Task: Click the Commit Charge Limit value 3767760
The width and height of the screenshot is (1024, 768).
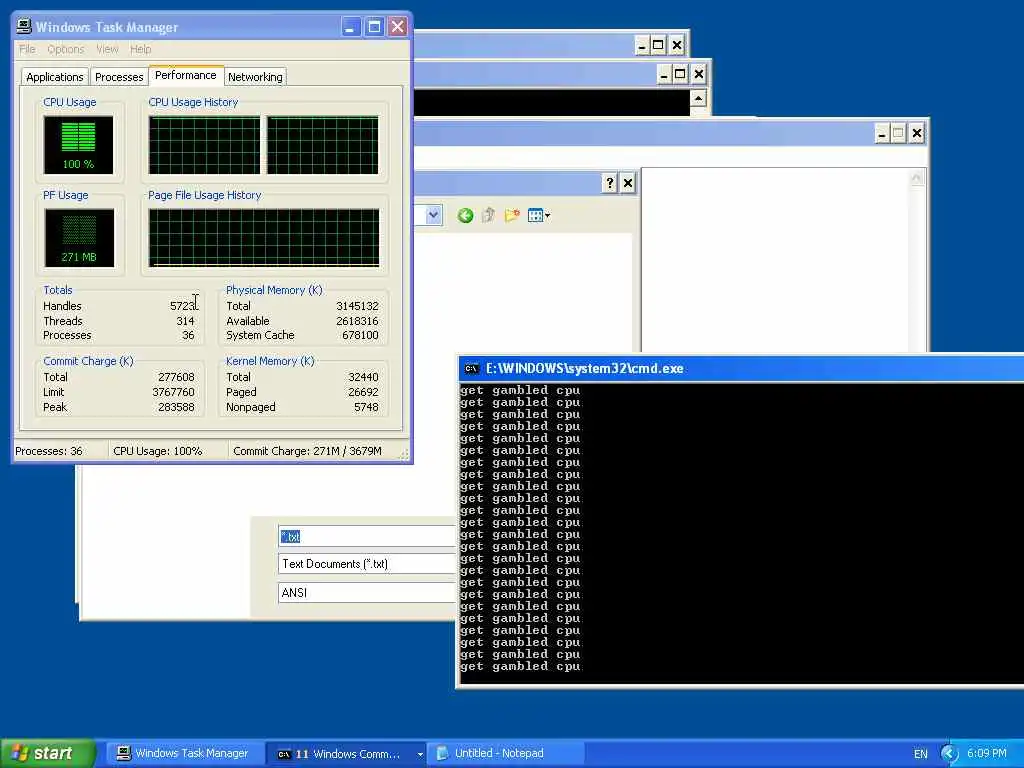Action: (x=173, y=392)
